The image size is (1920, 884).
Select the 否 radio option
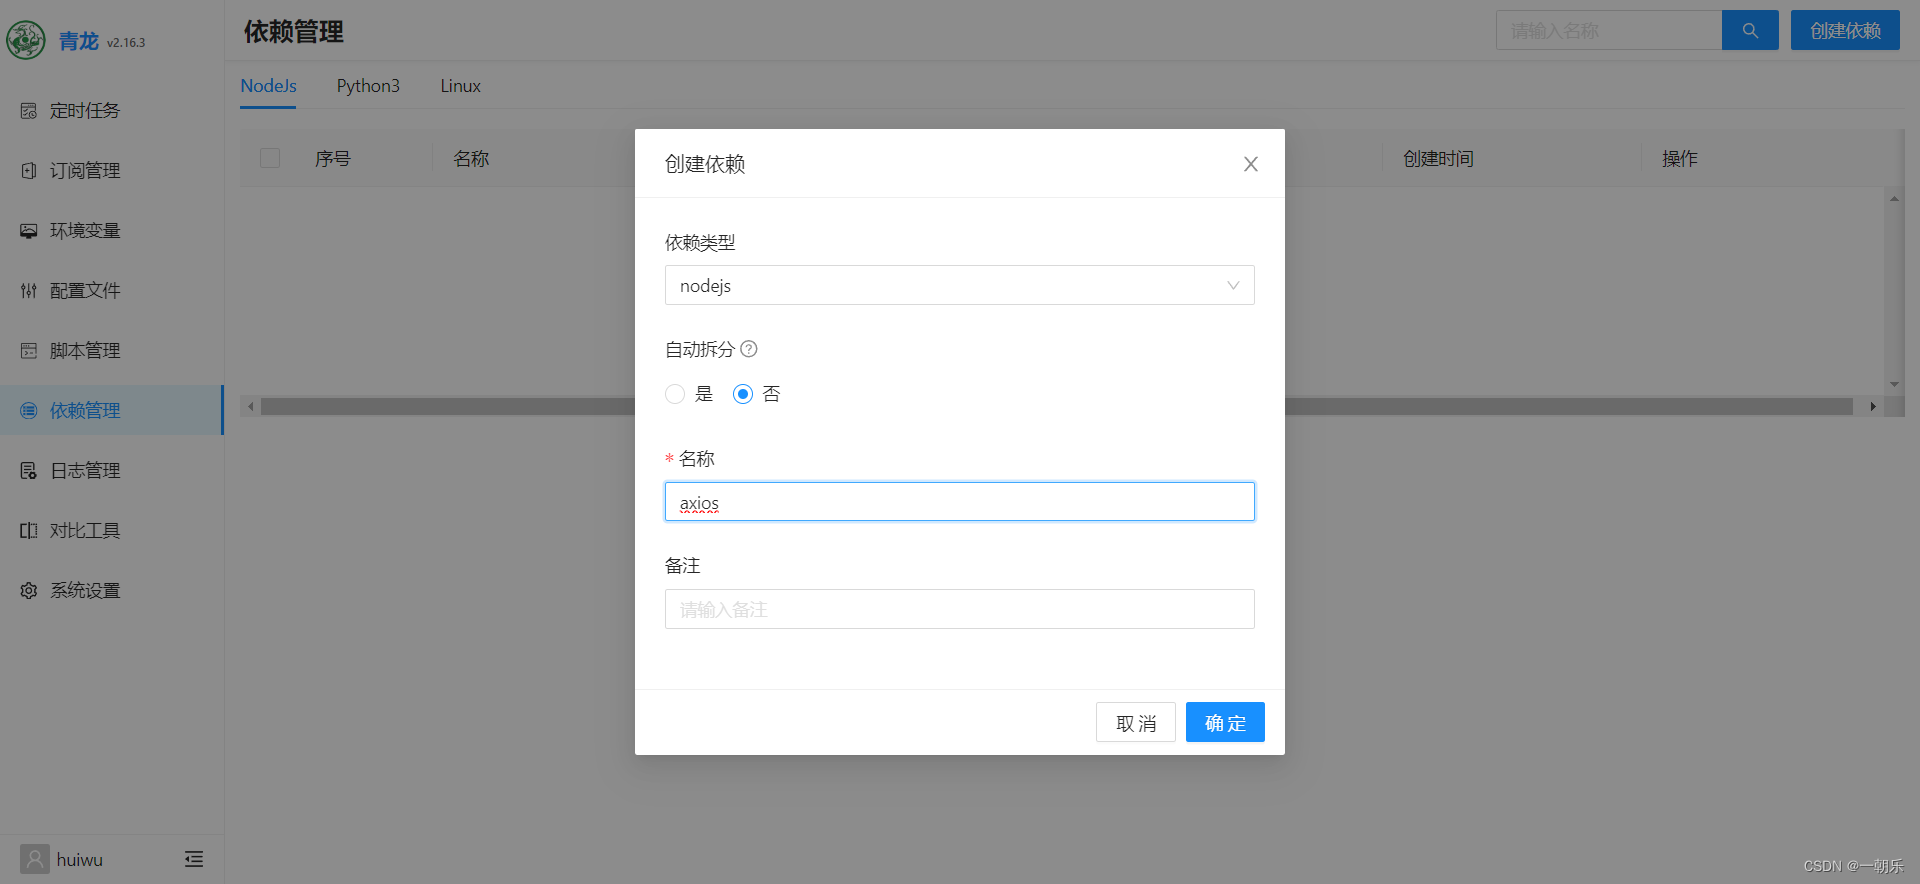[x=743, y=394]
